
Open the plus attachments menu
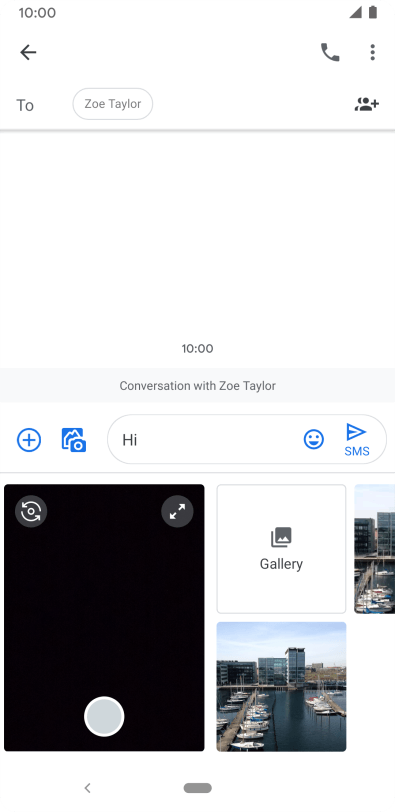click(x=29, y=440)
